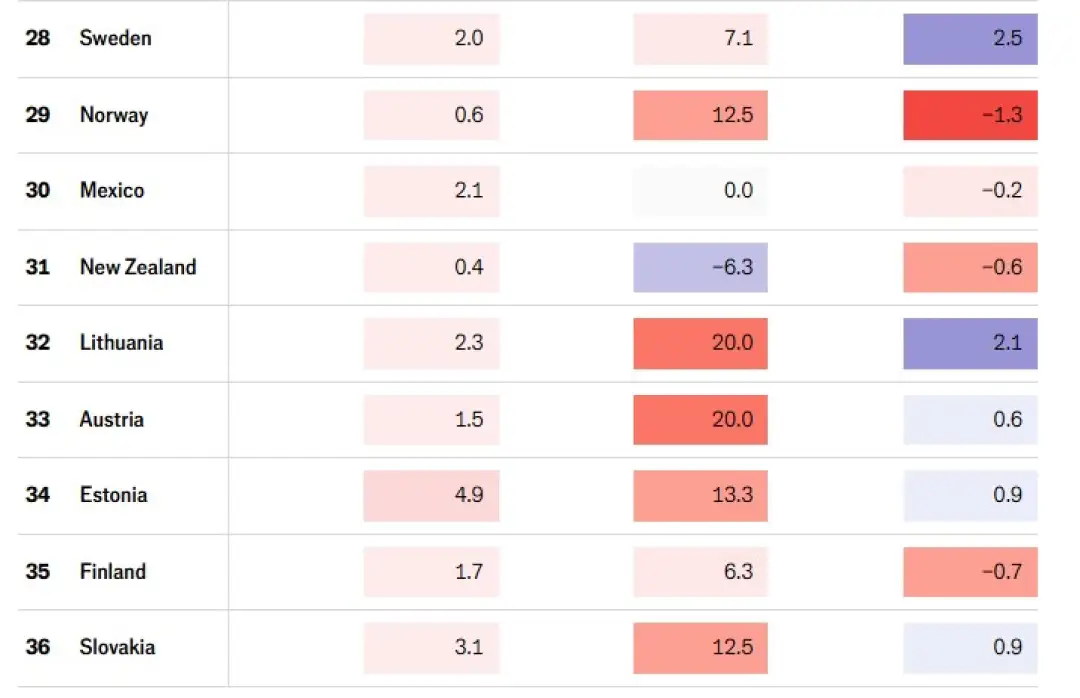This screenshot has height=698, width=1080.
Task: Select Mexico's grey 0.0 cell
Action: [x=700, y=191]
